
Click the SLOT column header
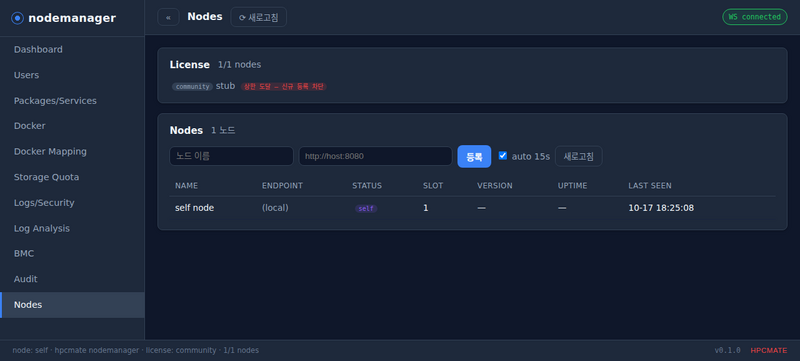tap(433, 186)
